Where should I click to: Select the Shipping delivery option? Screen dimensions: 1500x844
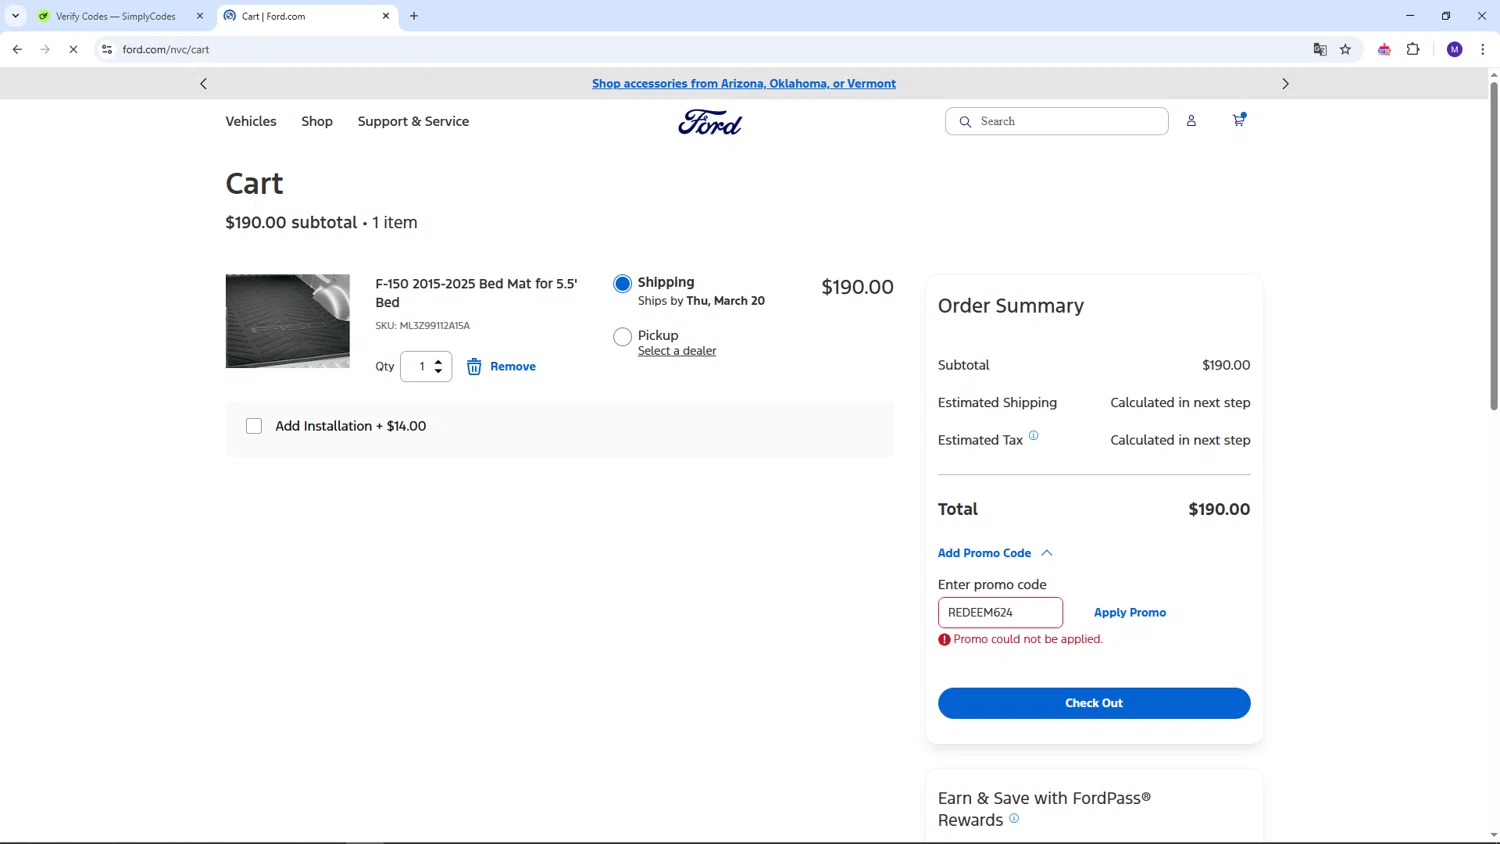pos(622,284)
